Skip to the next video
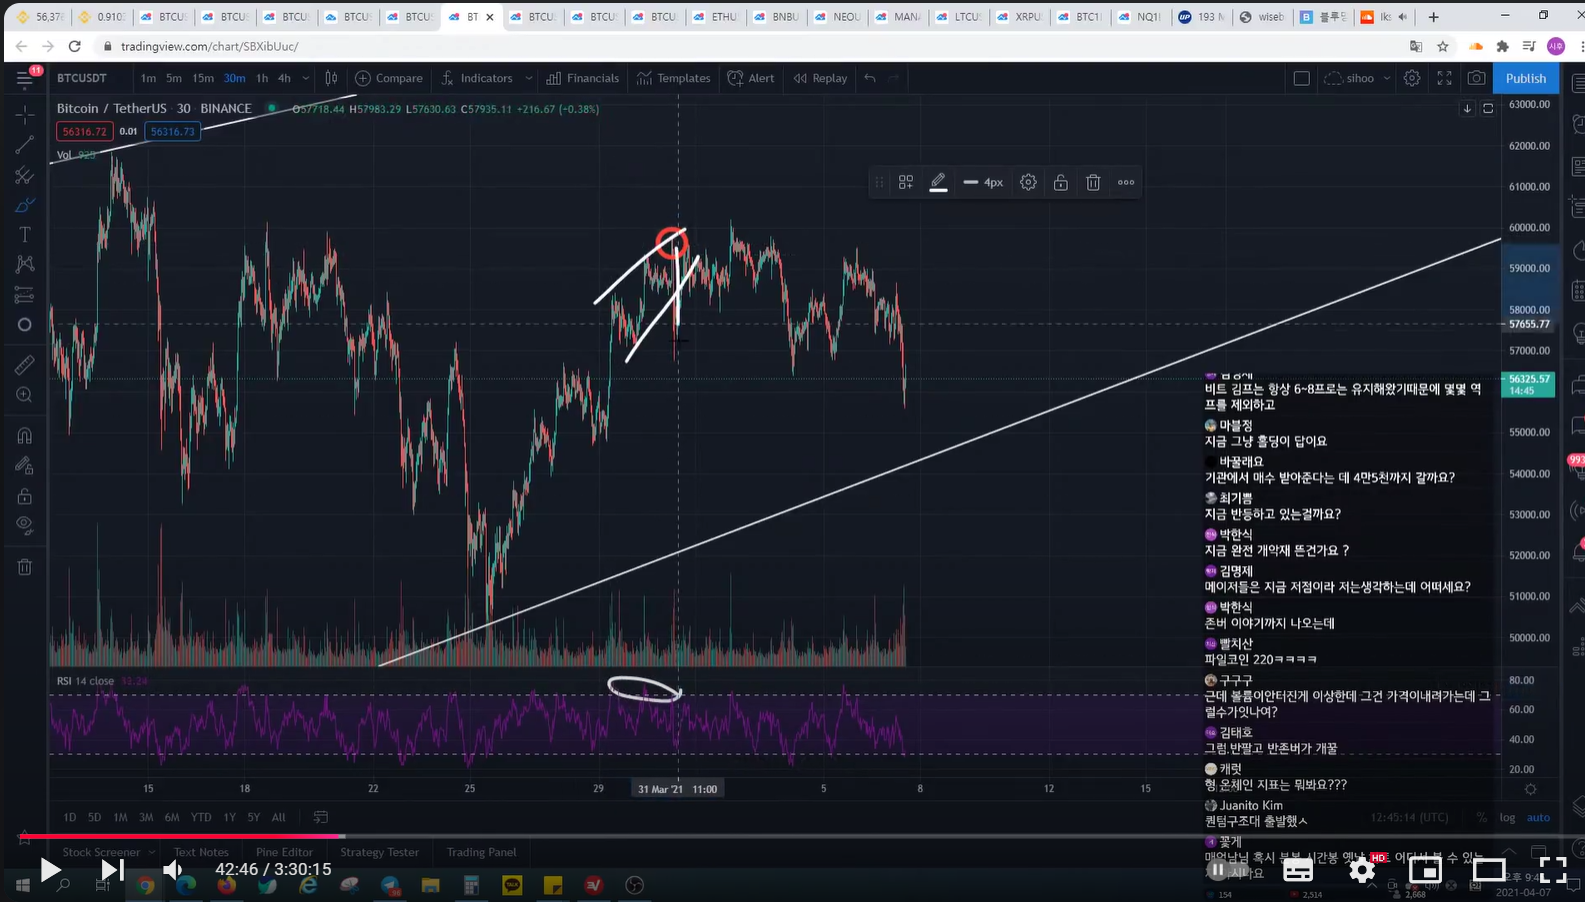Screen dimensions: 1585x902 [112, 870]
